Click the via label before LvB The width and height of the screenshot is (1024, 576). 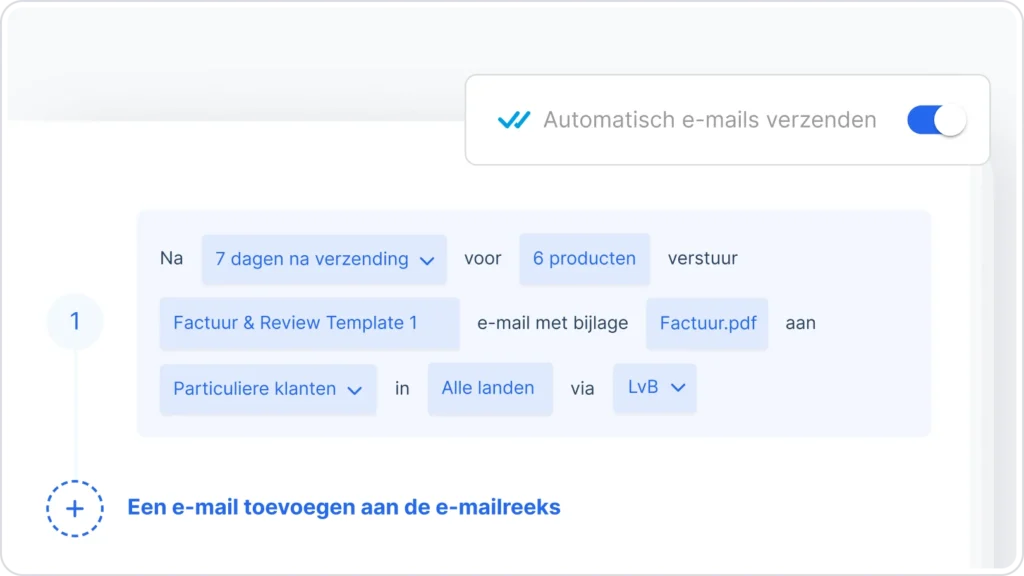pos(582,388)
